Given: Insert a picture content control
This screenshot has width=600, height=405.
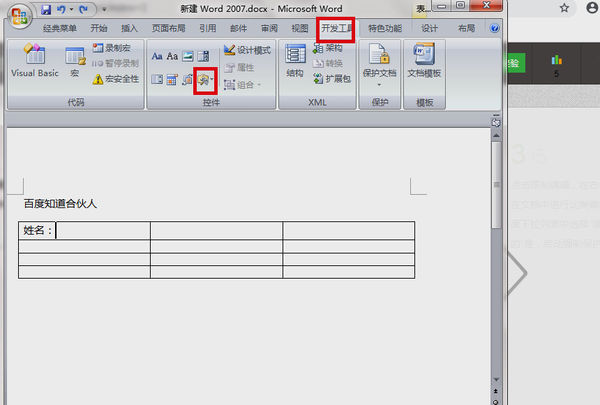Looking at the screenshot, I should (188, 56).
